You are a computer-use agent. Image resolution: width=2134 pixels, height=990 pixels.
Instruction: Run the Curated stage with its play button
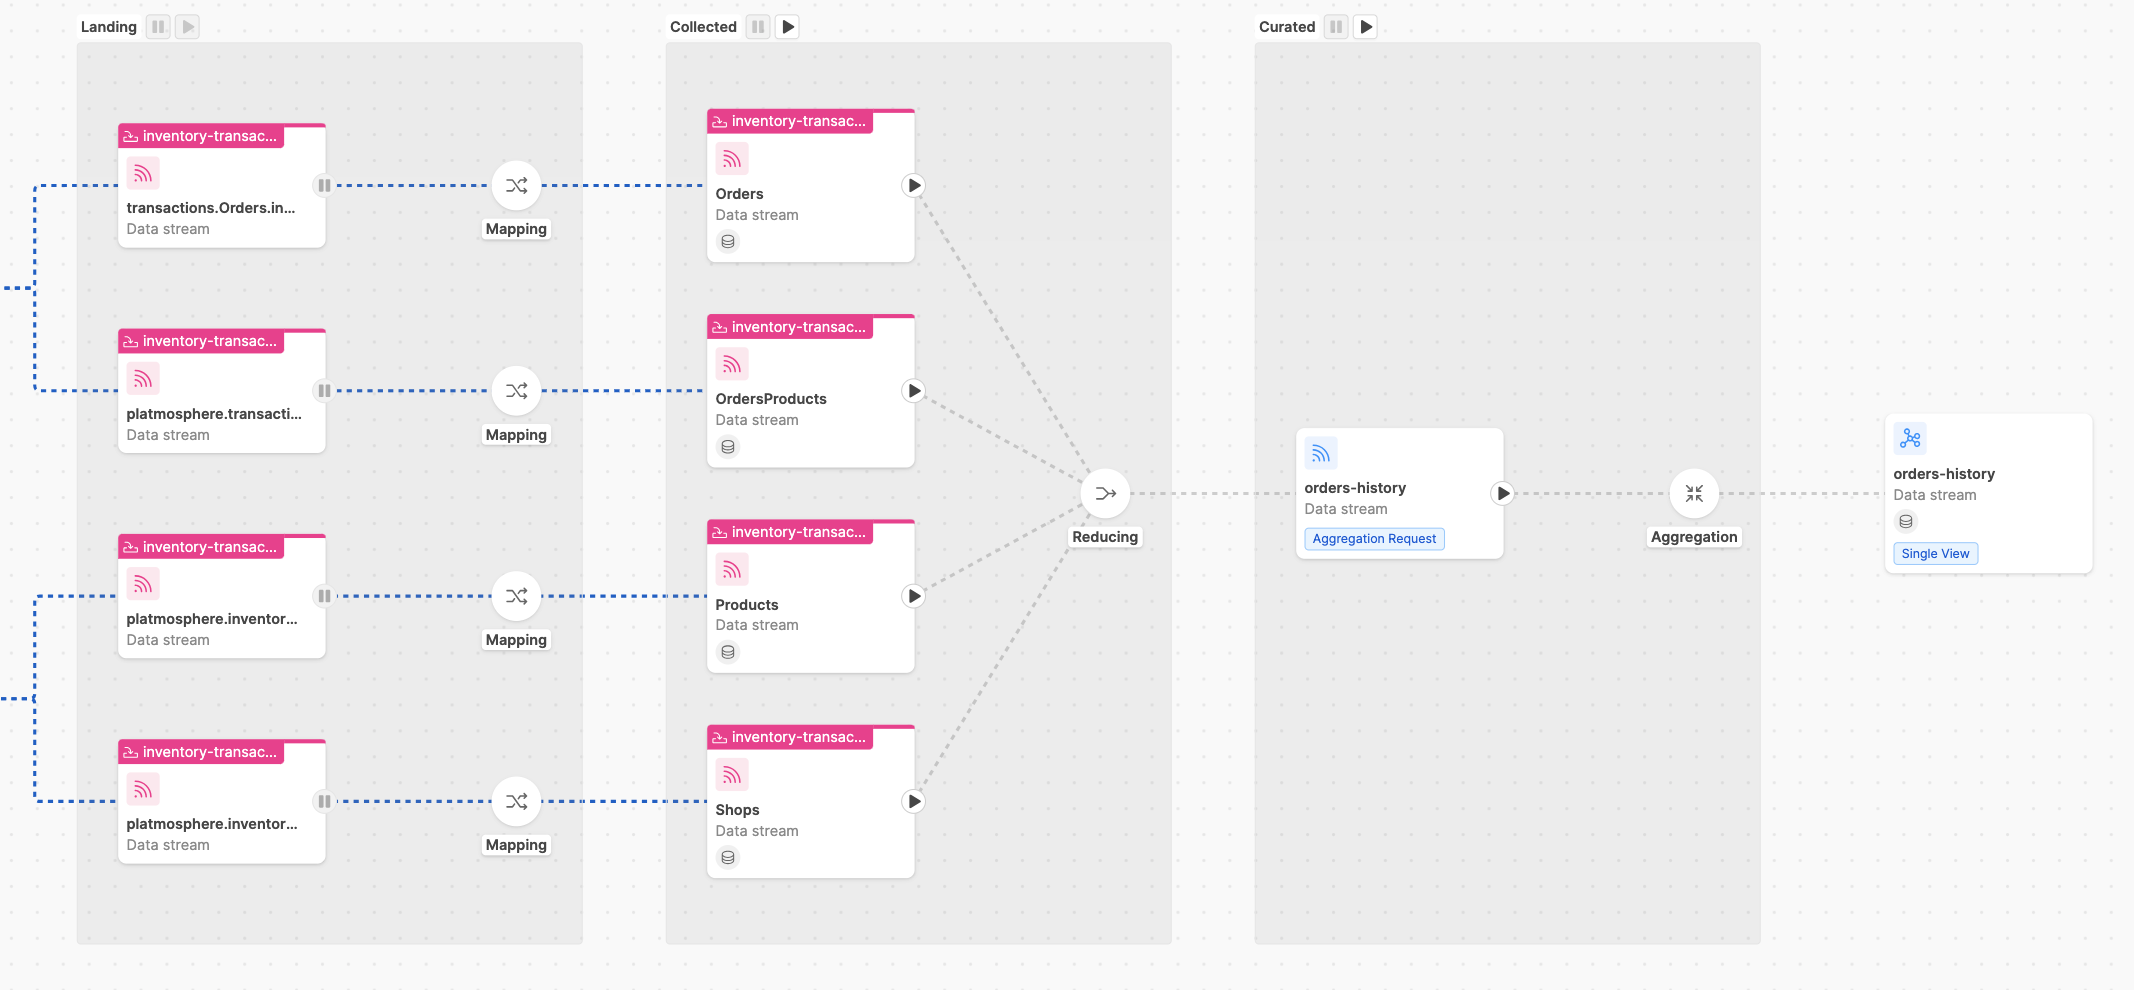pyautogui.click(x=1365, y=26)
